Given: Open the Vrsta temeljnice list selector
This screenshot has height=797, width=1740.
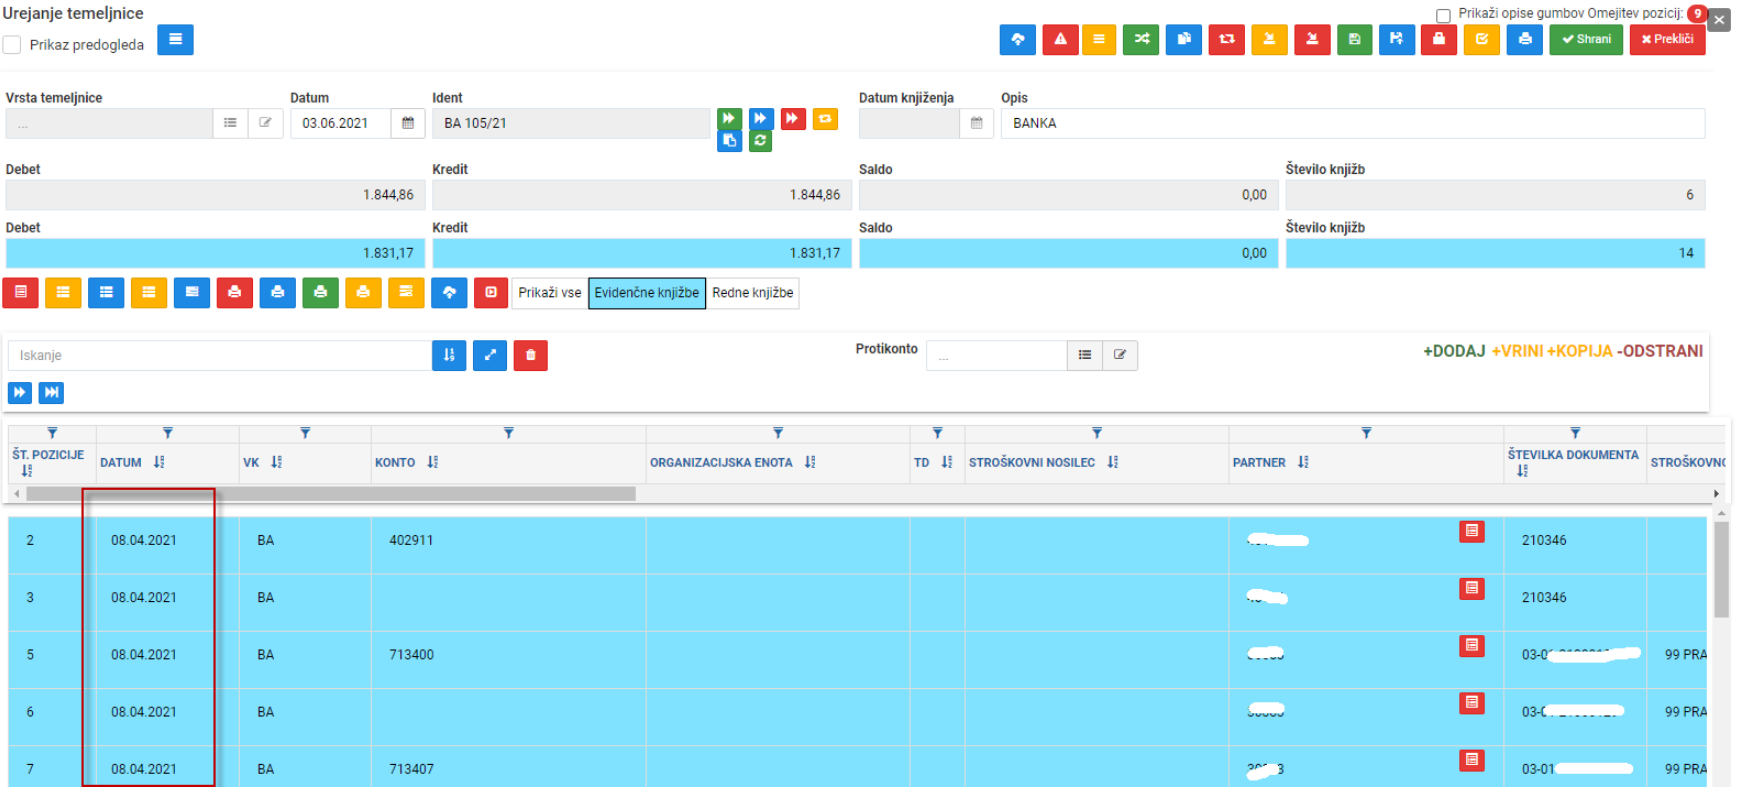Looking at the screenshot, I should (230, 123).
